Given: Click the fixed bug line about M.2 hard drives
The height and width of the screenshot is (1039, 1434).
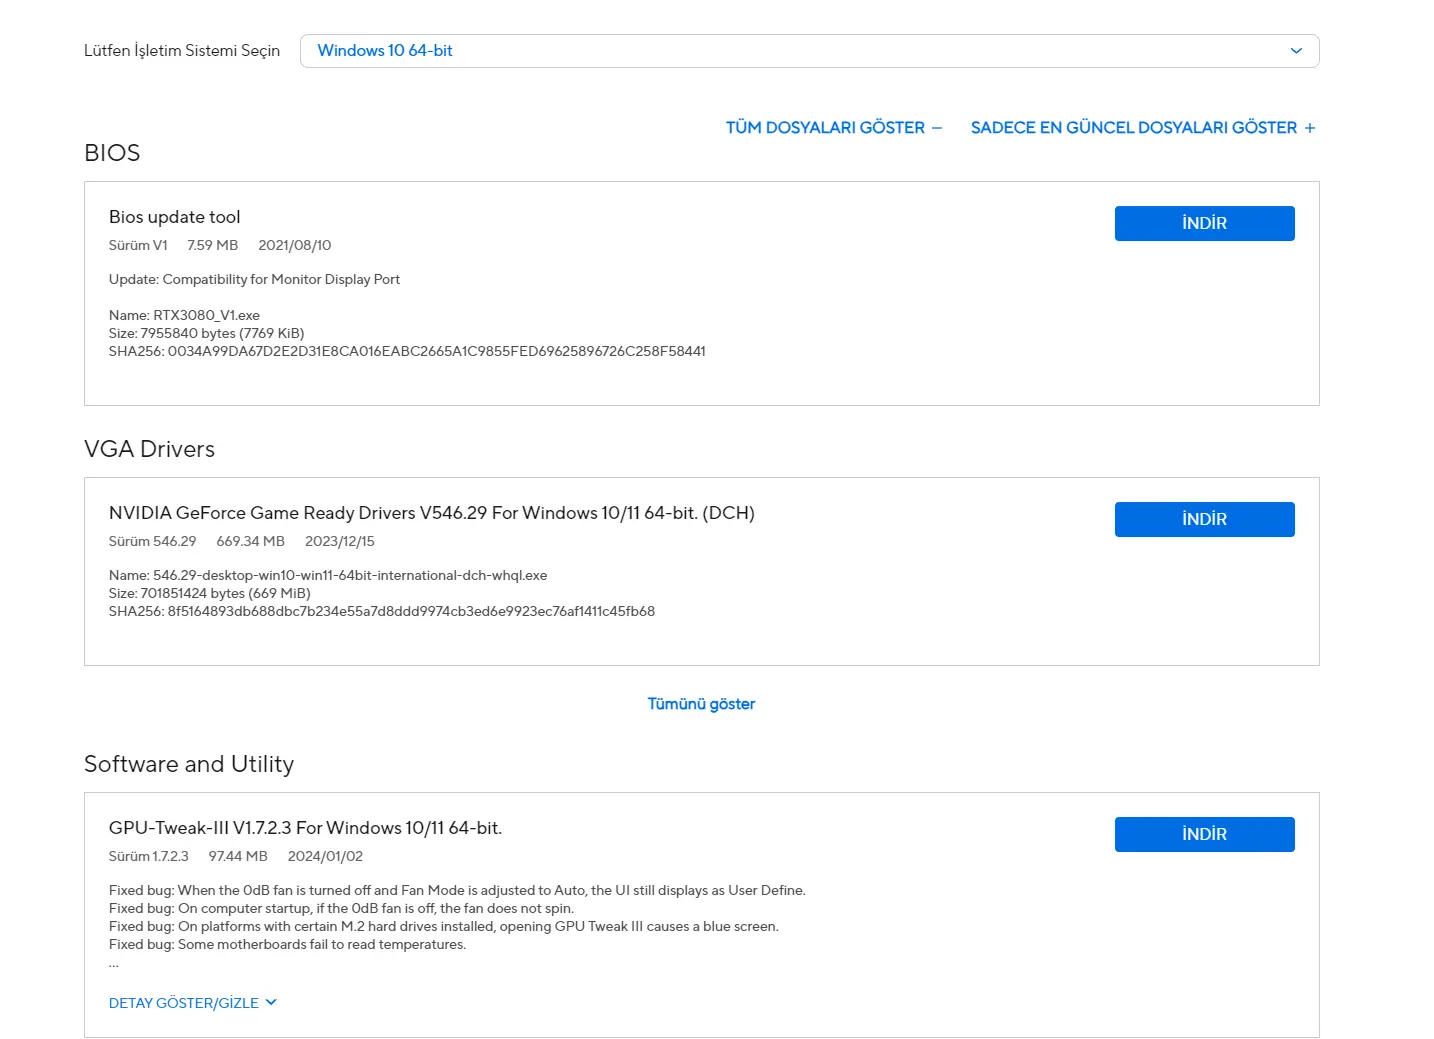Looking at the screenshot, I should (x=444, y=926).
